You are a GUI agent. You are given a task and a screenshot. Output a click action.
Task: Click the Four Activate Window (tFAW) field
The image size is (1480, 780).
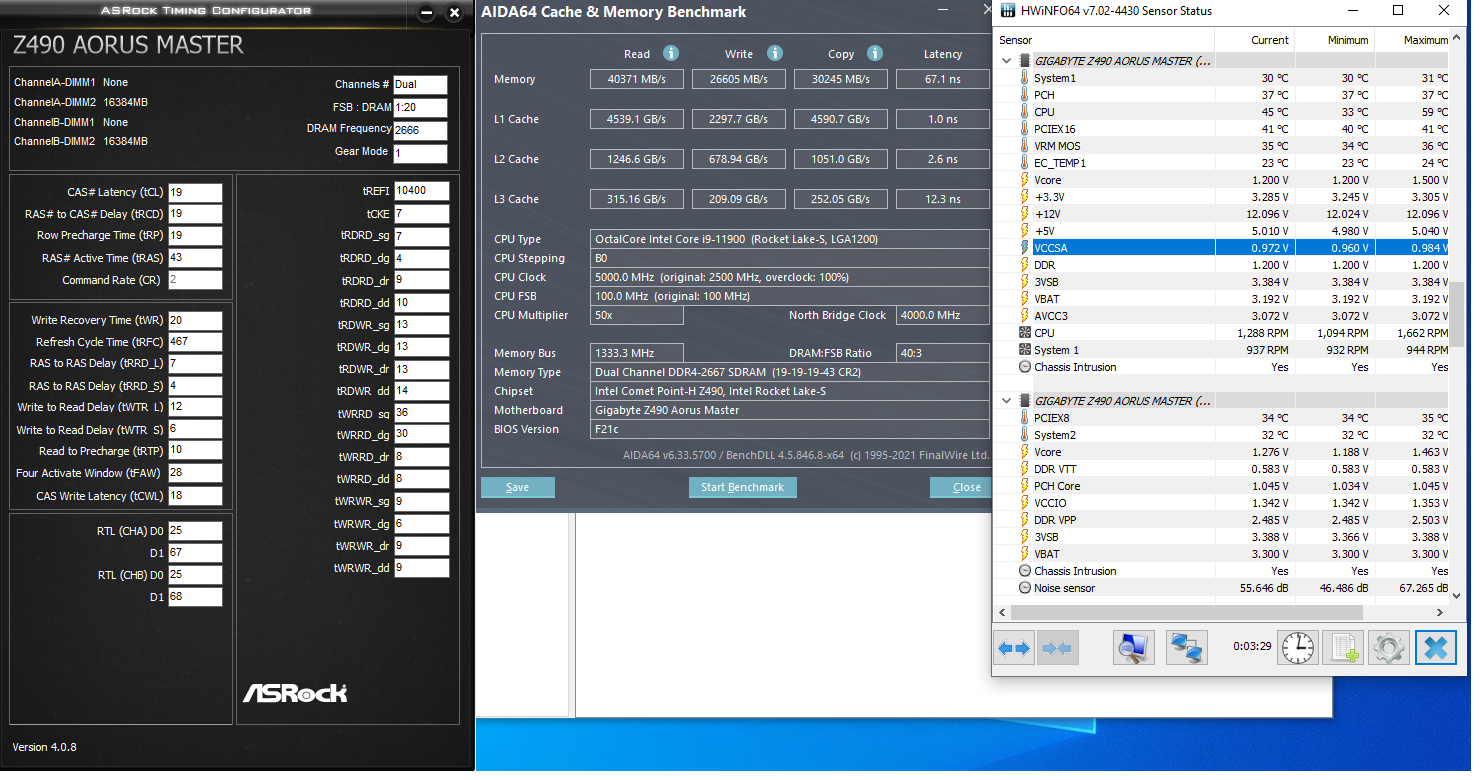coord(195,473)
